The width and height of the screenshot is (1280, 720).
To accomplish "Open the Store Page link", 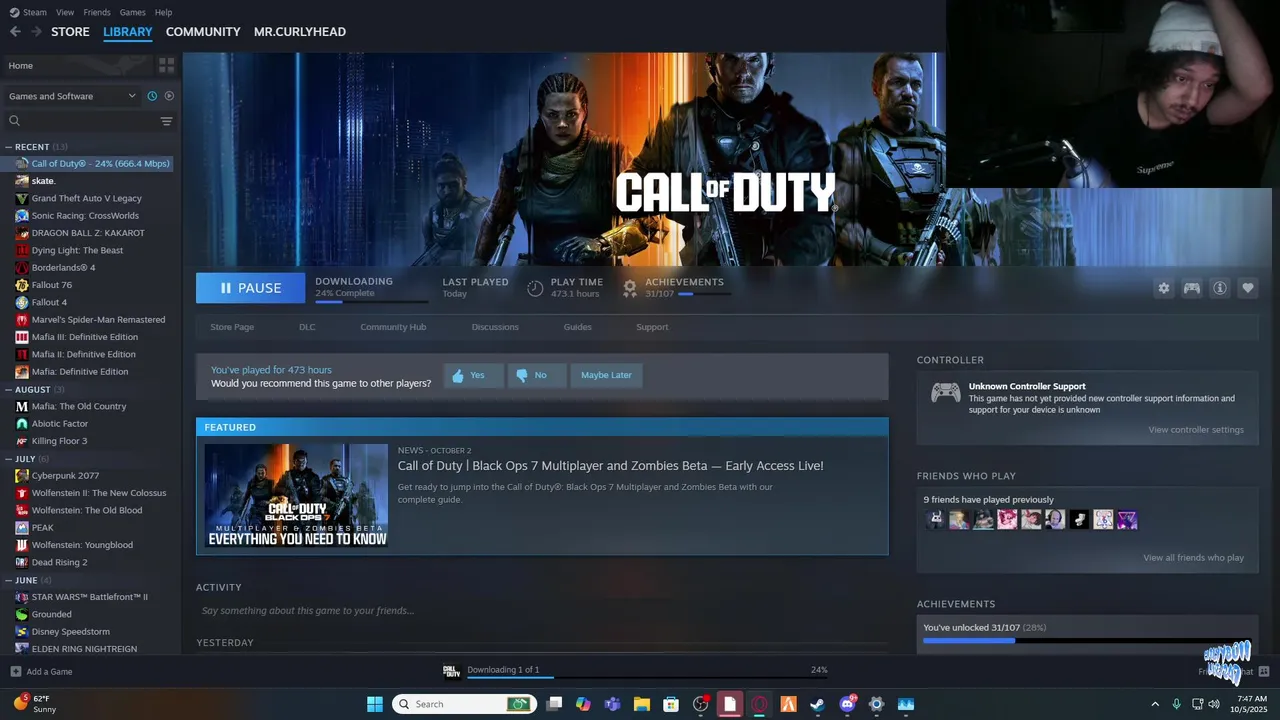I will click(x=232, y=327).
